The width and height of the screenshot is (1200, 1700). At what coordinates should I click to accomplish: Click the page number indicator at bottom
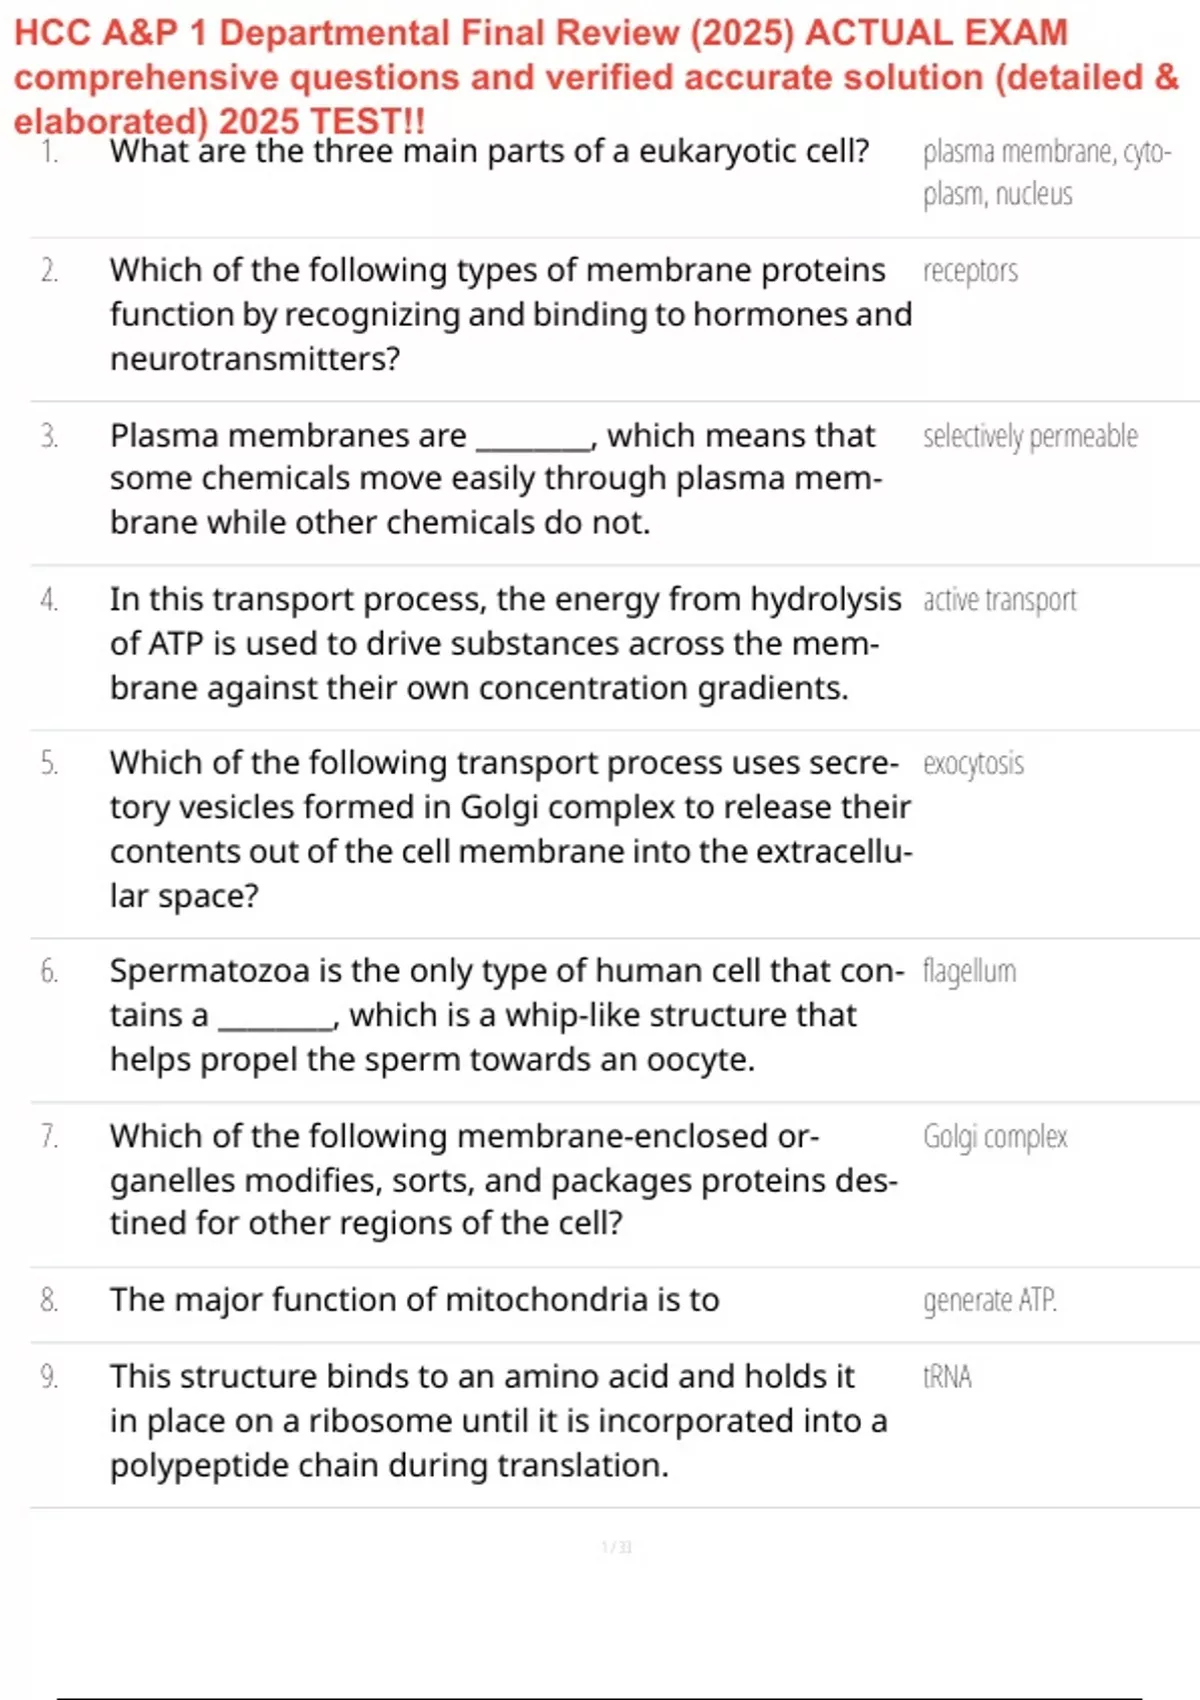click(x=616, y=1547)
